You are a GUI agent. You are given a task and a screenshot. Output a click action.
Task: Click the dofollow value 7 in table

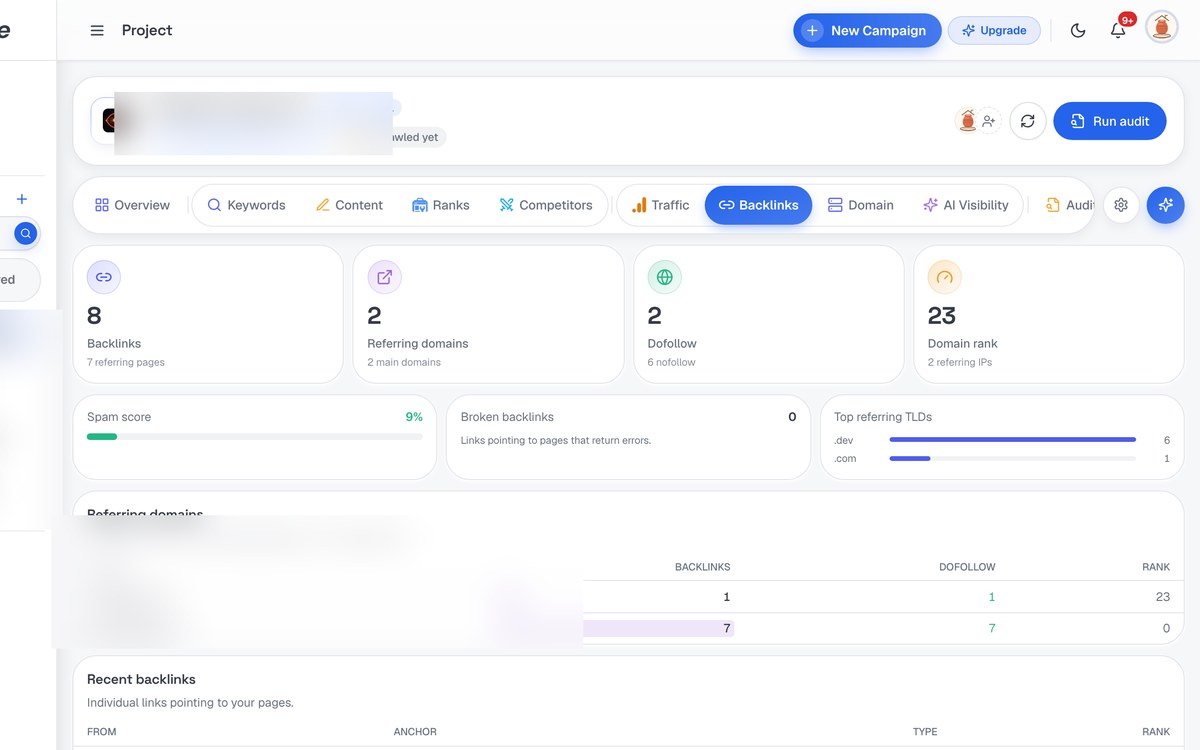pos(992,628)
